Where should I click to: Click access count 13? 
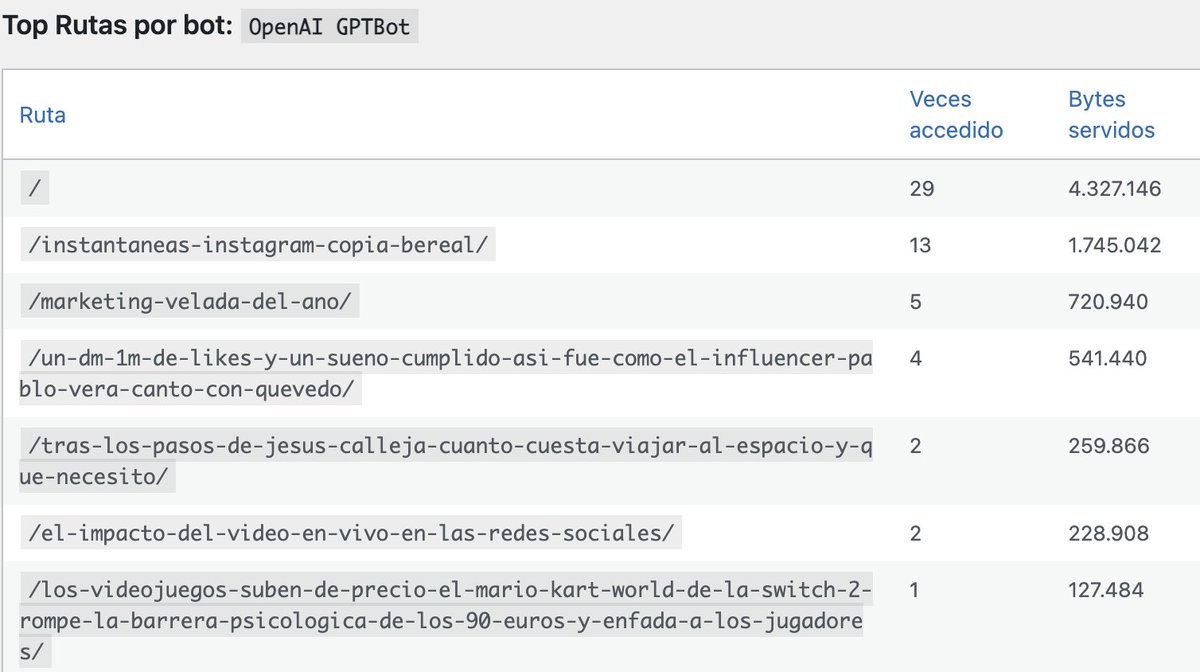[x=921, y=245]
